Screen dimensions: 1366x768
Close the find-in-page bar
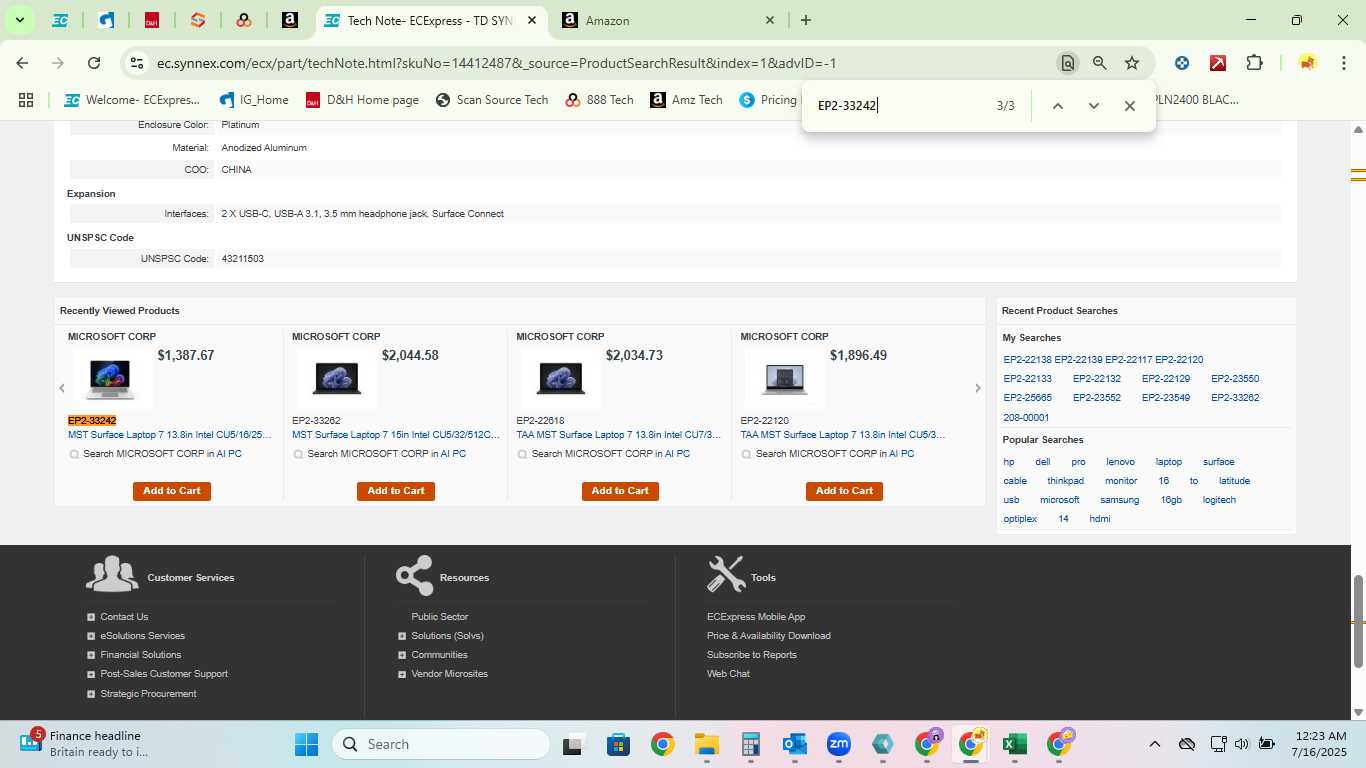pos(1129,106)
